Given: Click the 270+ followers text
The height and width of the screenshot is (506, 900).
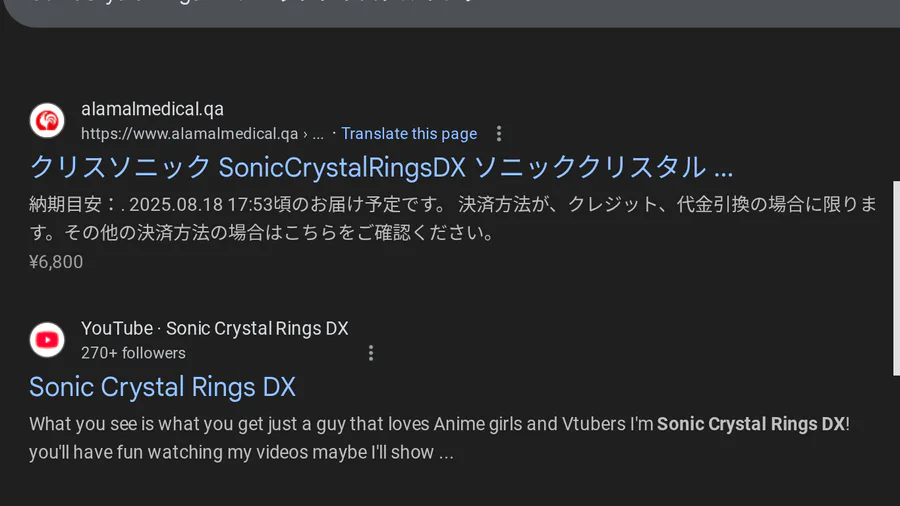Looking at the screenshot, I should [x=133, y=353].
